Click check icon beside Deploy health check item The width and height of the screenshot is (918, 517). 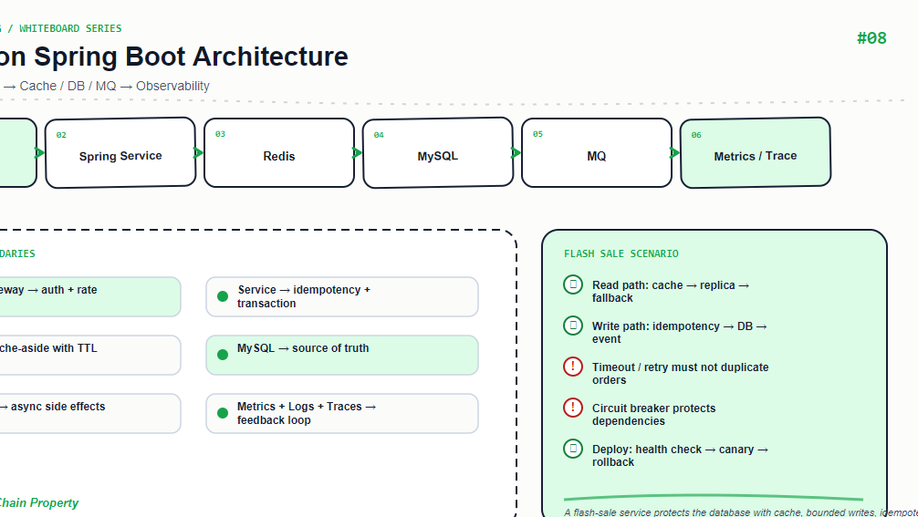pyautogui.click(x=573, y=448)
